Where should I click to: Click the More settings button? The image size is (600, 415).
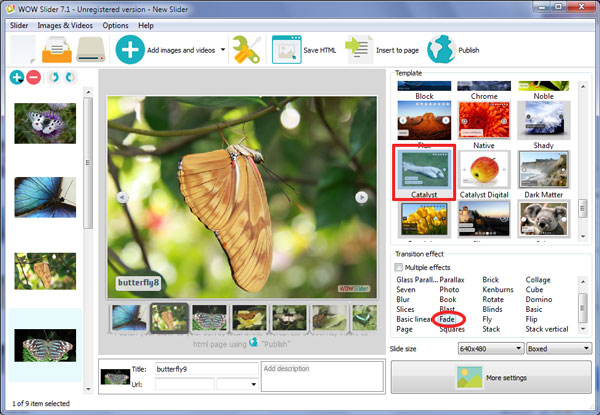(x=491, y=378)
